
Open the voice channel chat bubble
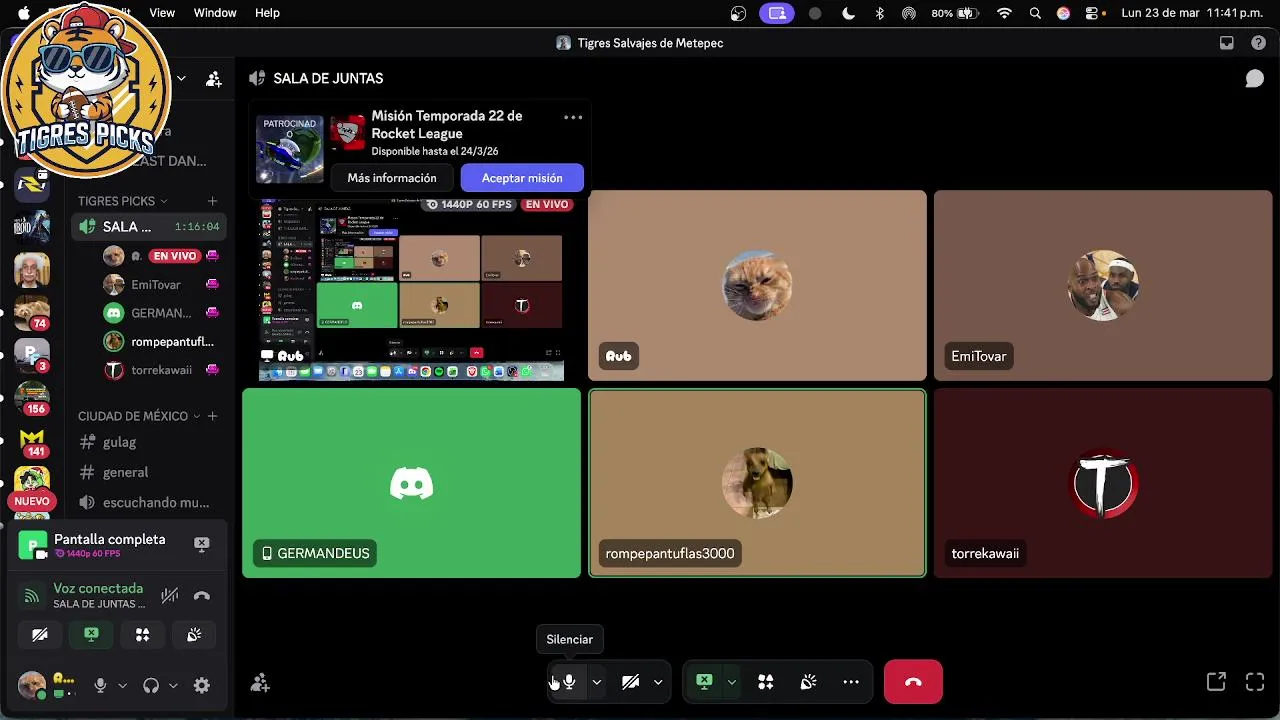(1254, 78)
